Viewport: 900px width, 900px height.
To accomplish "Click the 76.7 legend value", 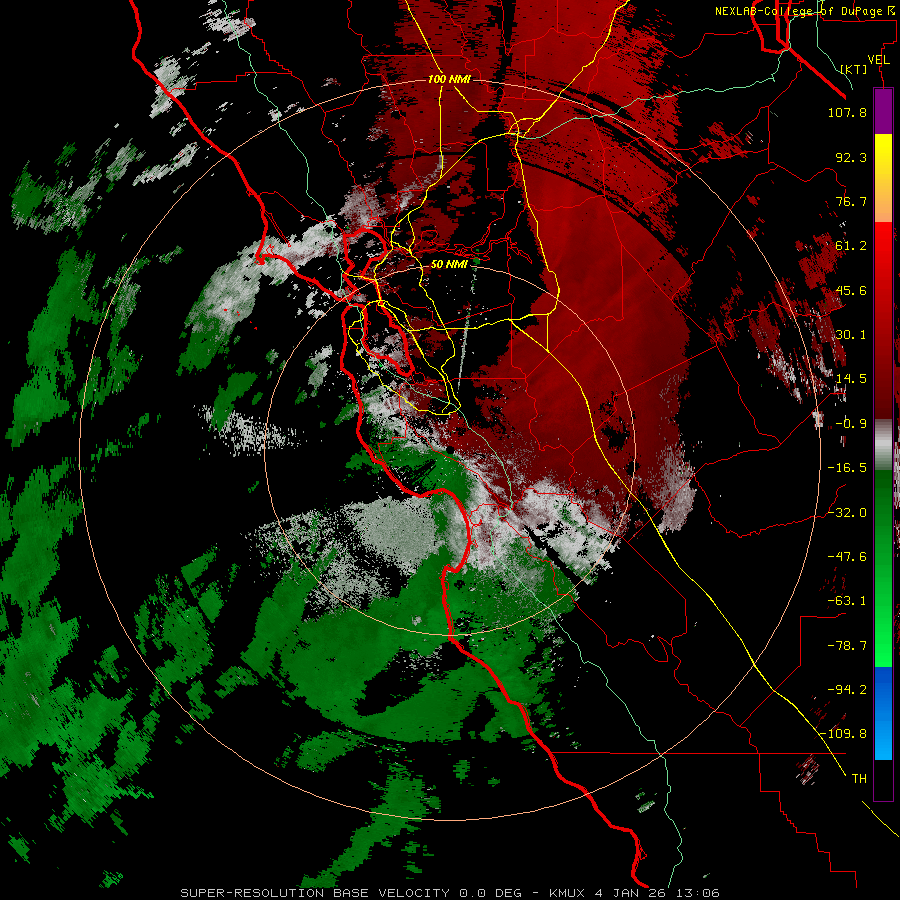I will click(x=851, y=201).
